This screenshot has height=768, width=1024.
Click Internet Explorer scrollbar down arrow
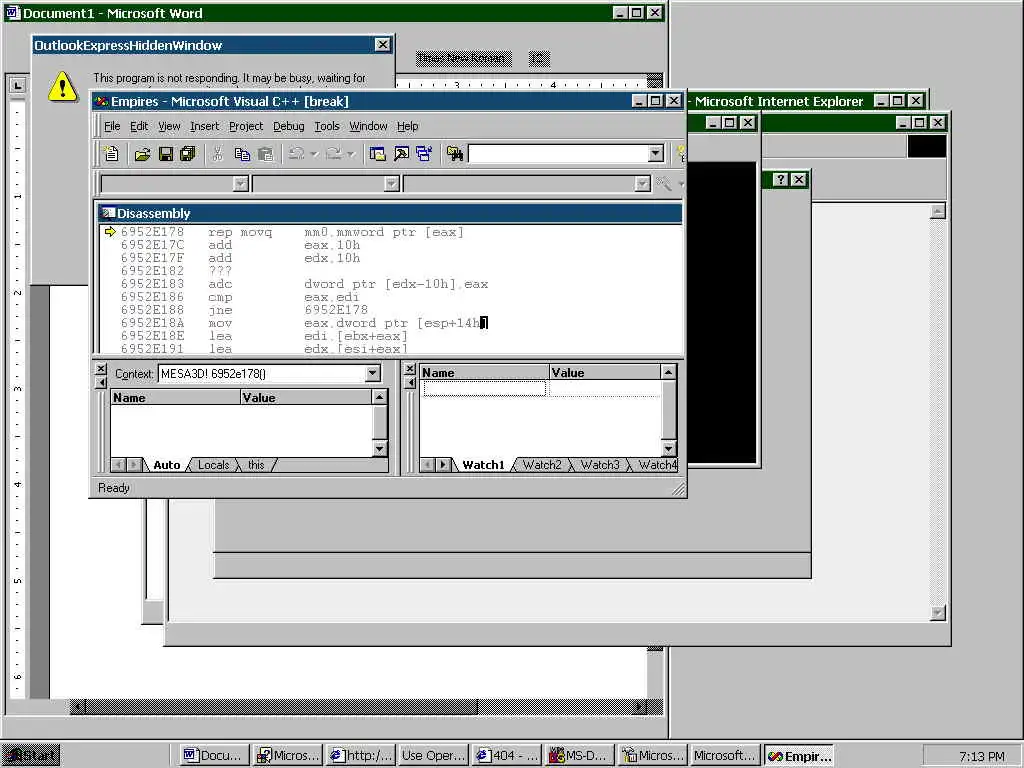(x=938, y=613)
